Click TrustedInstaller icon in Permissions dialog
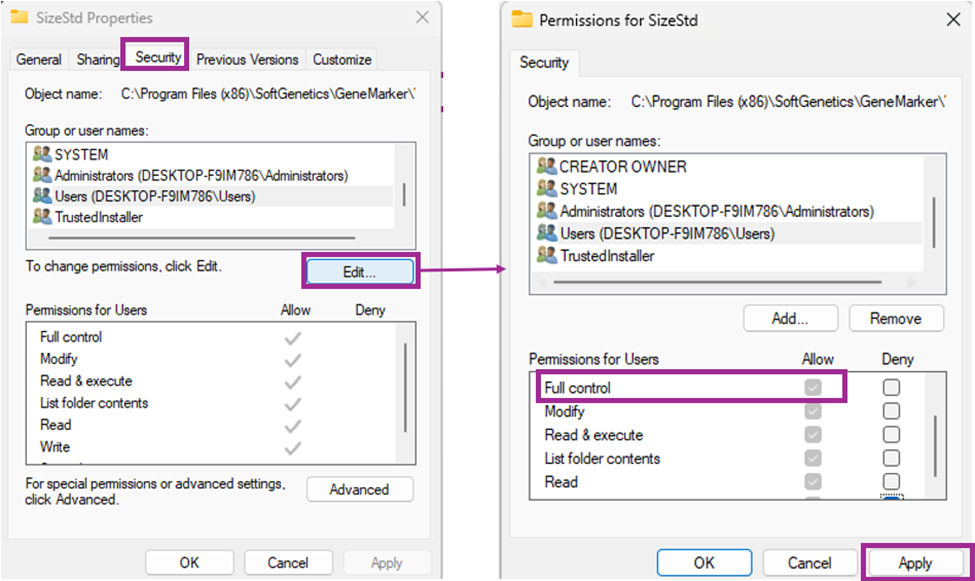 (x=547, y=256)
